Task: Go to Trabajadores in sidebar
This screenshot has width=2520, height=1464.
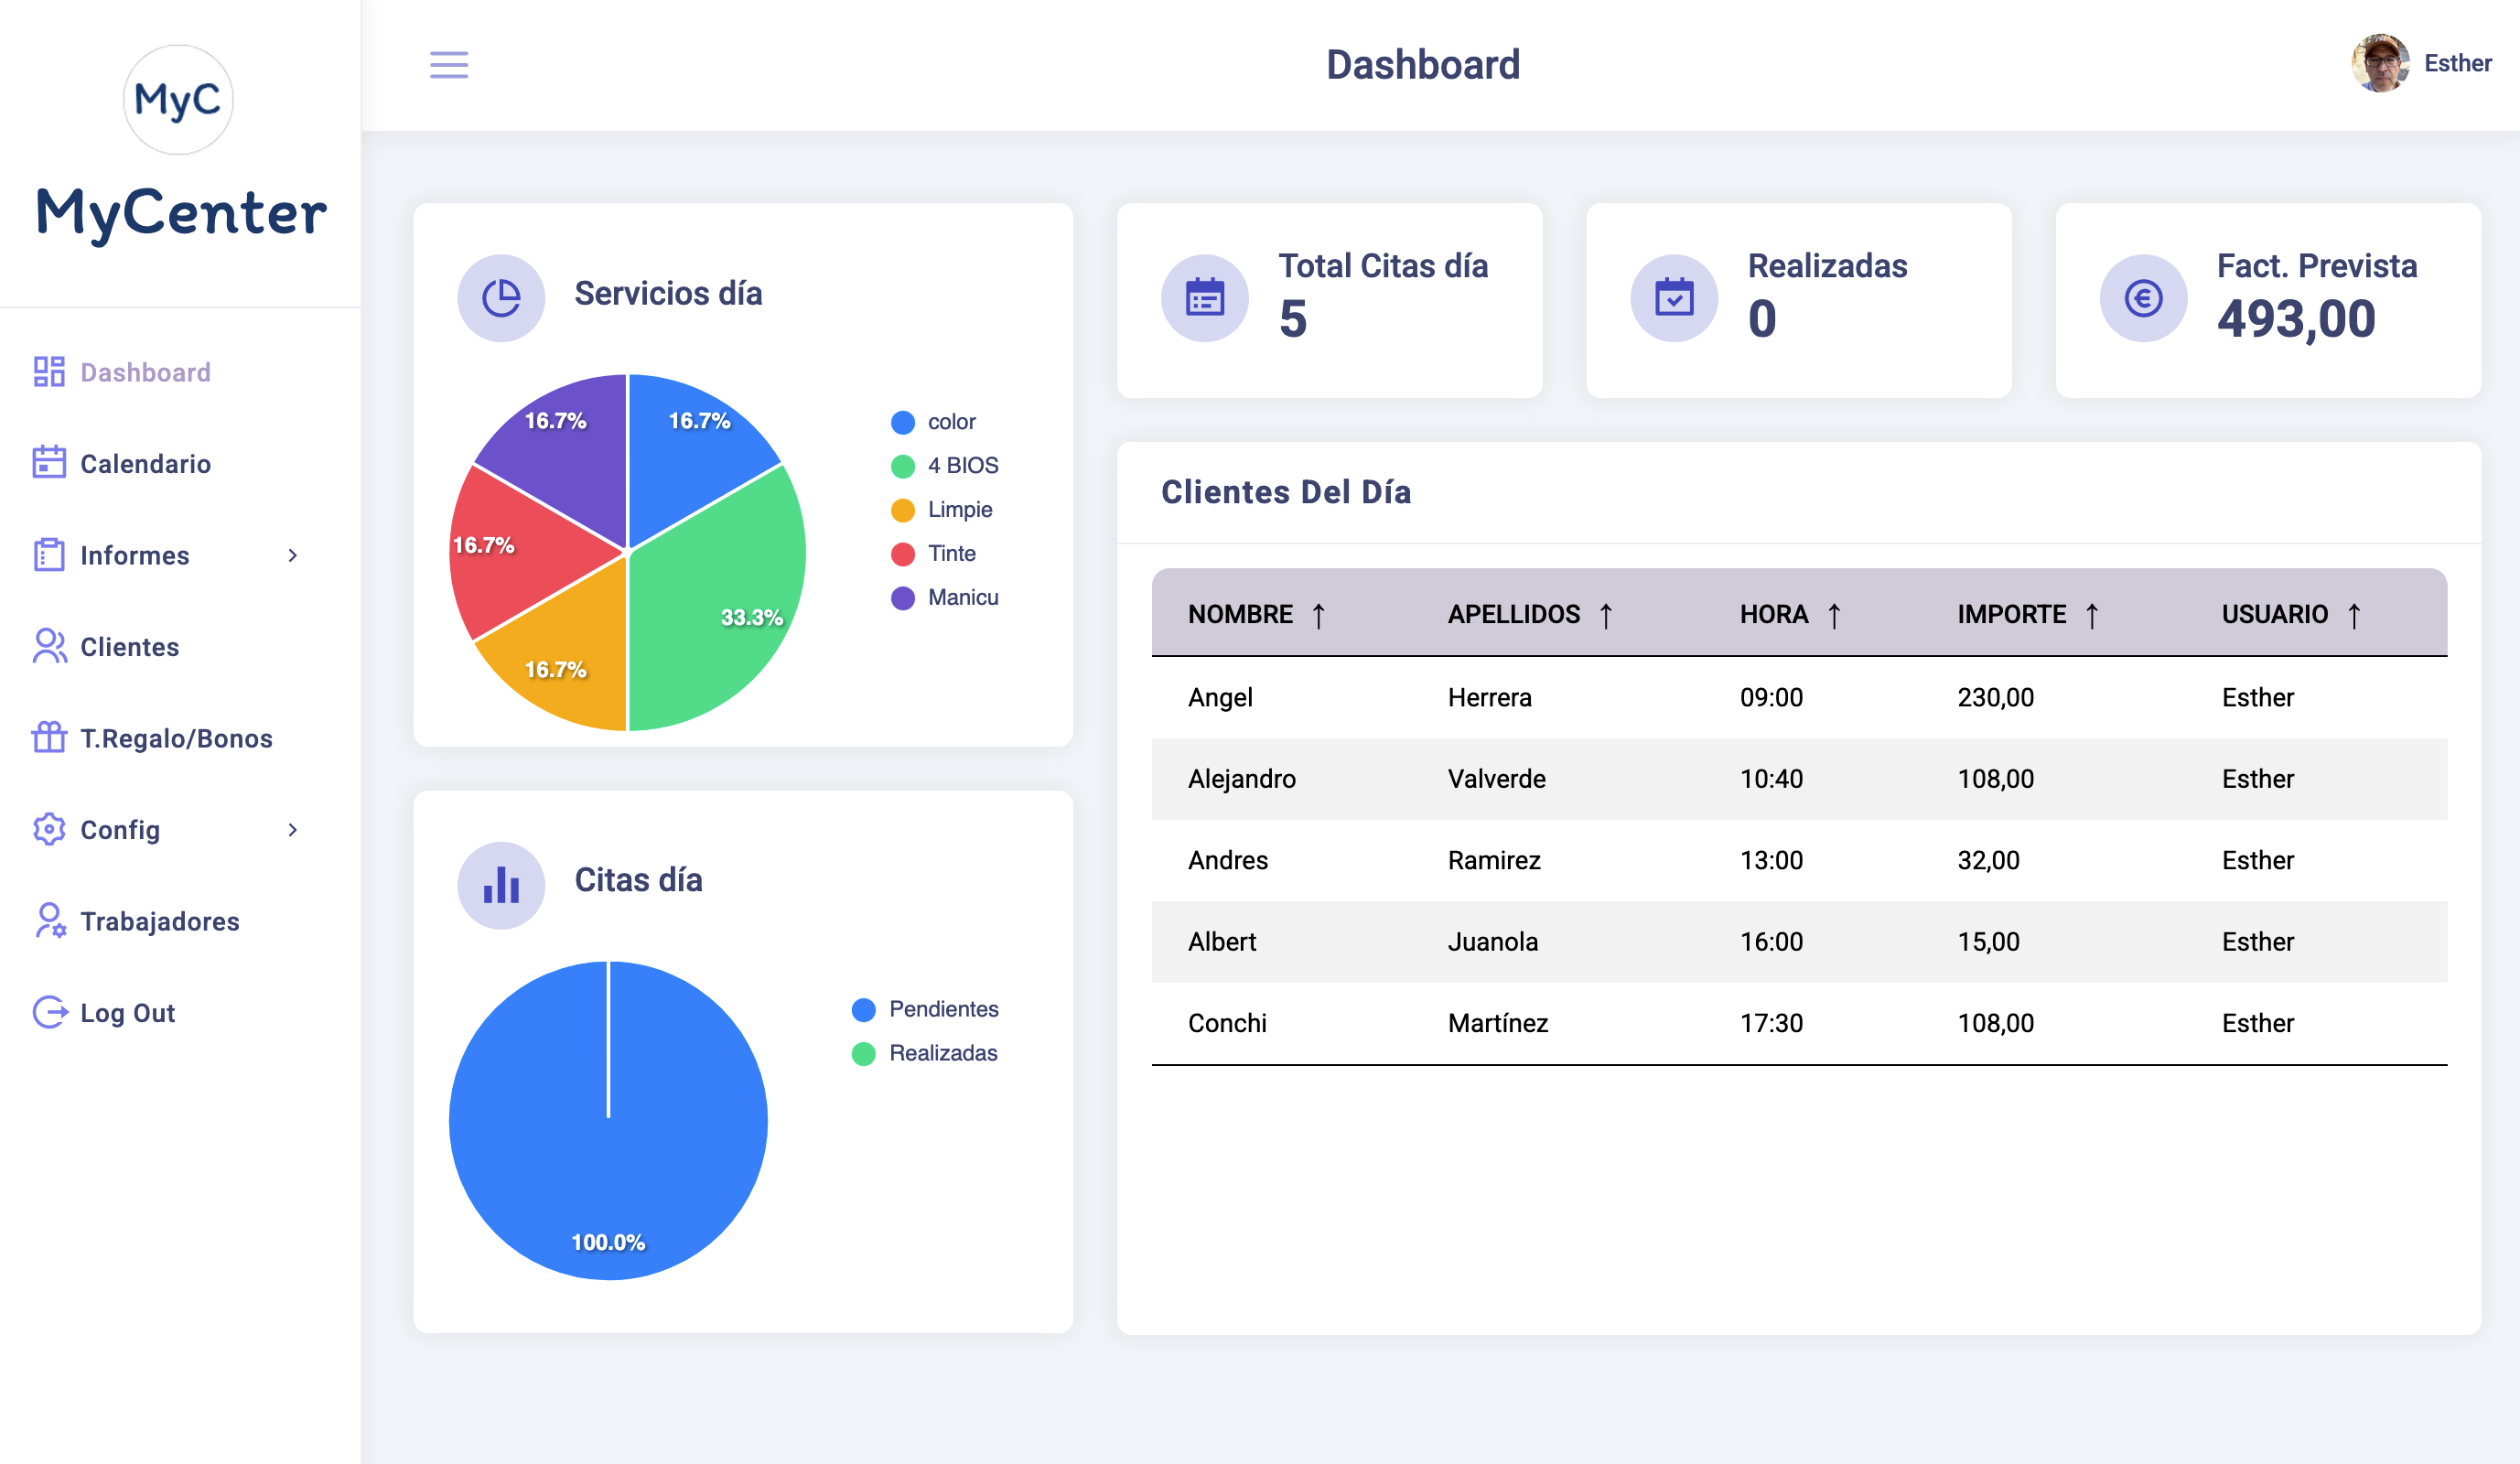Action: click(159, 921)
